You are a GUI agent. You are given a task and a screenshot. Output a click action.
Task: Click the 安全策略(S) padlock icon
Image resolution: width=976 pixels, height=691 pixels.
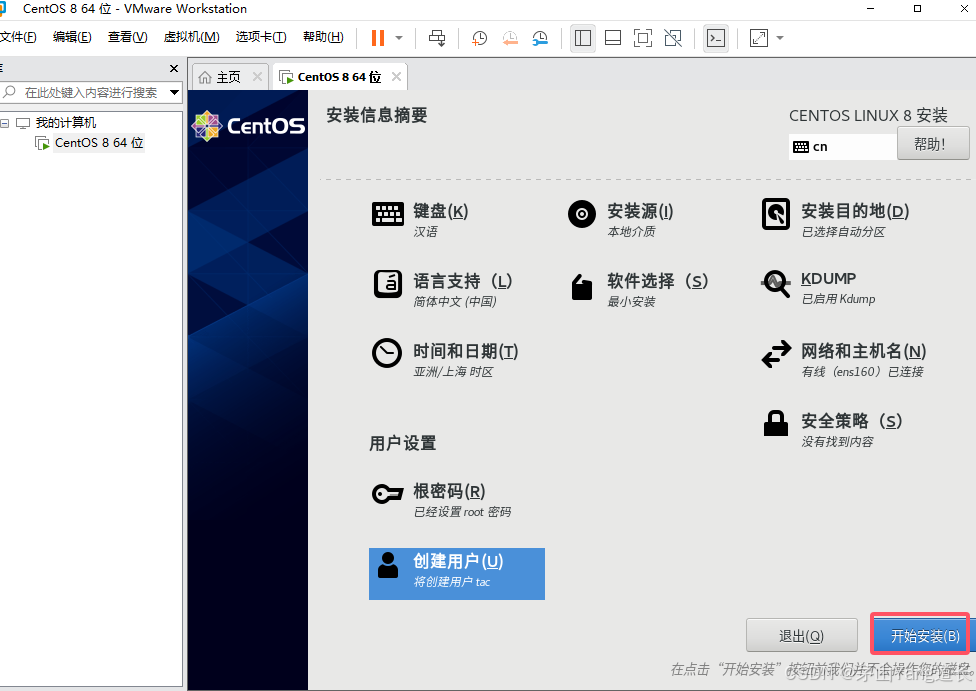pyautogui.click(x=776, y=423)
